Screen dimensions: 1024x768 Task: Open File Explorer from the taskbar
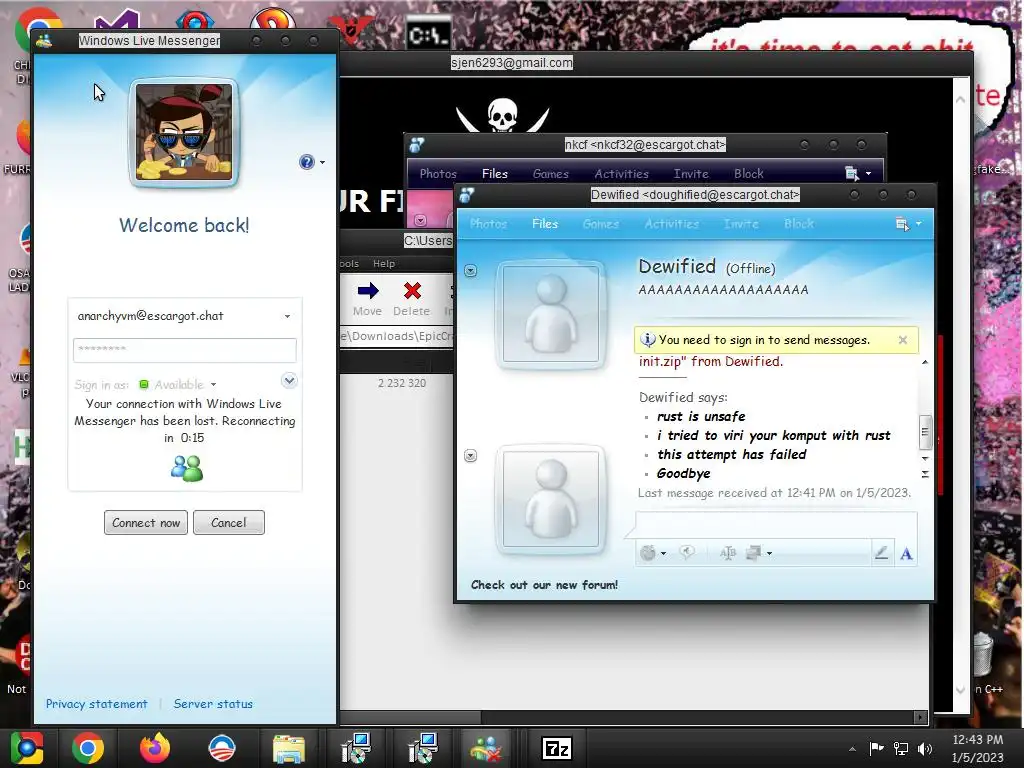tap(288, 748)
